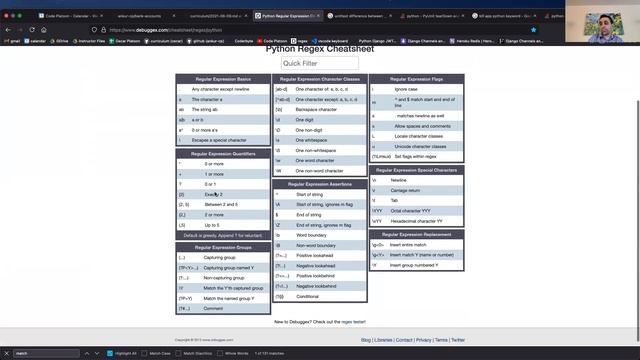Open the regex tester link
The width and height of the screenshot is (640, 360).
click(353, 322)
